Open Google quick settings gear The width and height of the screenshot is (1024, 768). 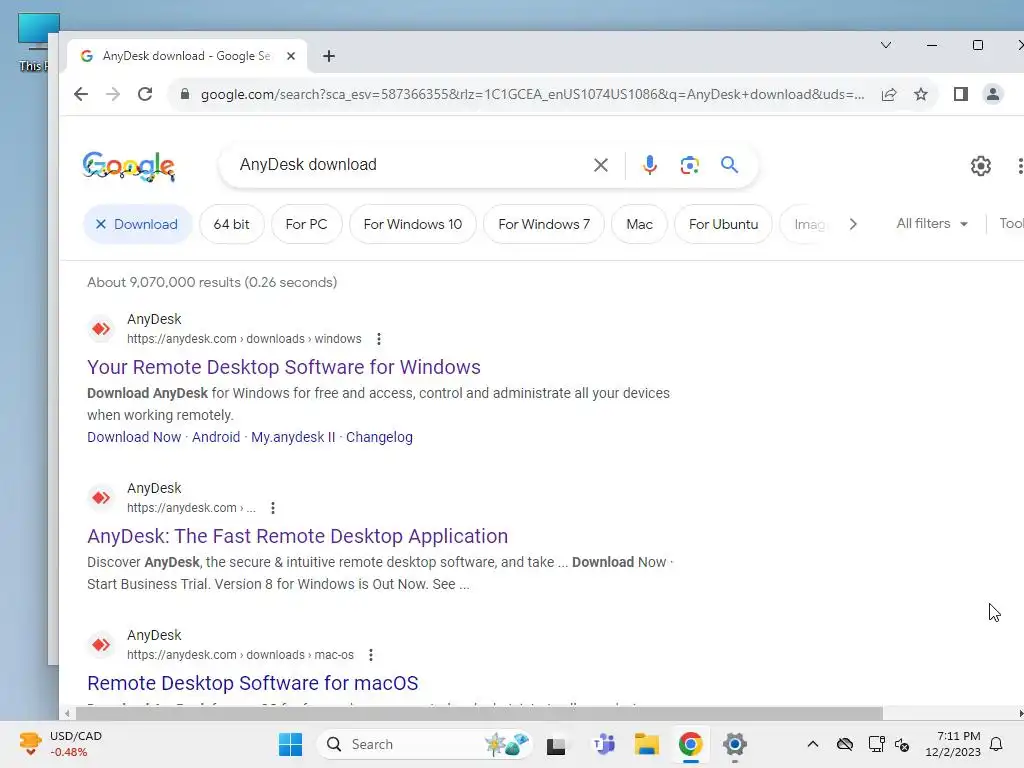pos(980,166)
